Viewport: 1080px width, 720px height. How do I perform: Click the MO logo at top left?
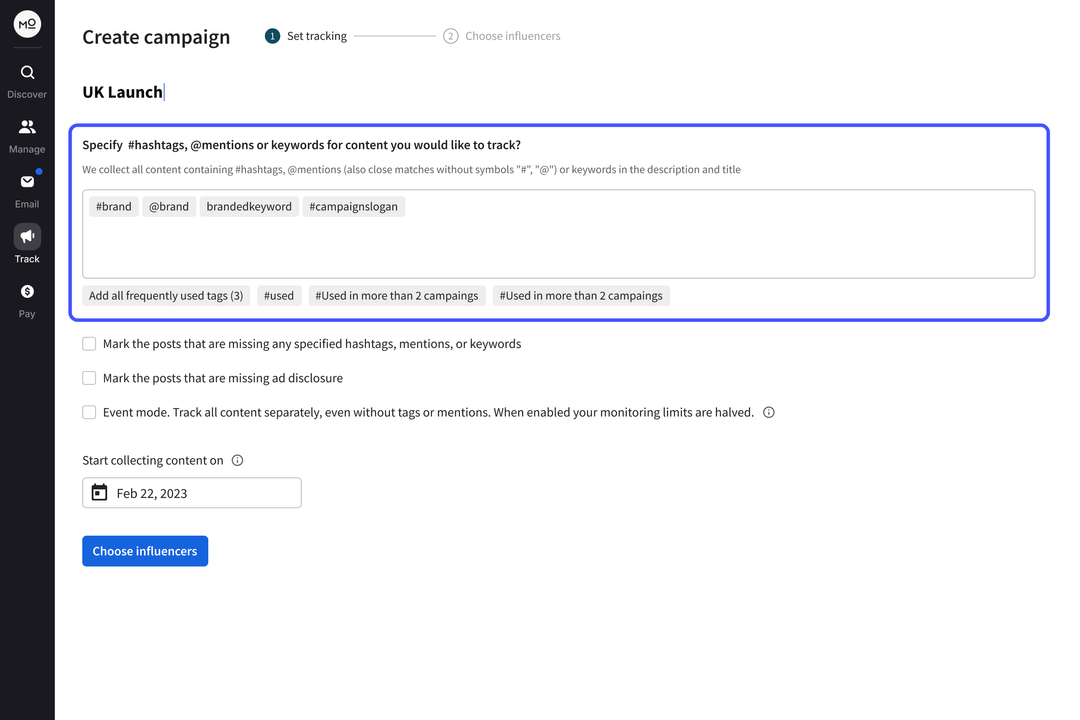pos(26,24)
